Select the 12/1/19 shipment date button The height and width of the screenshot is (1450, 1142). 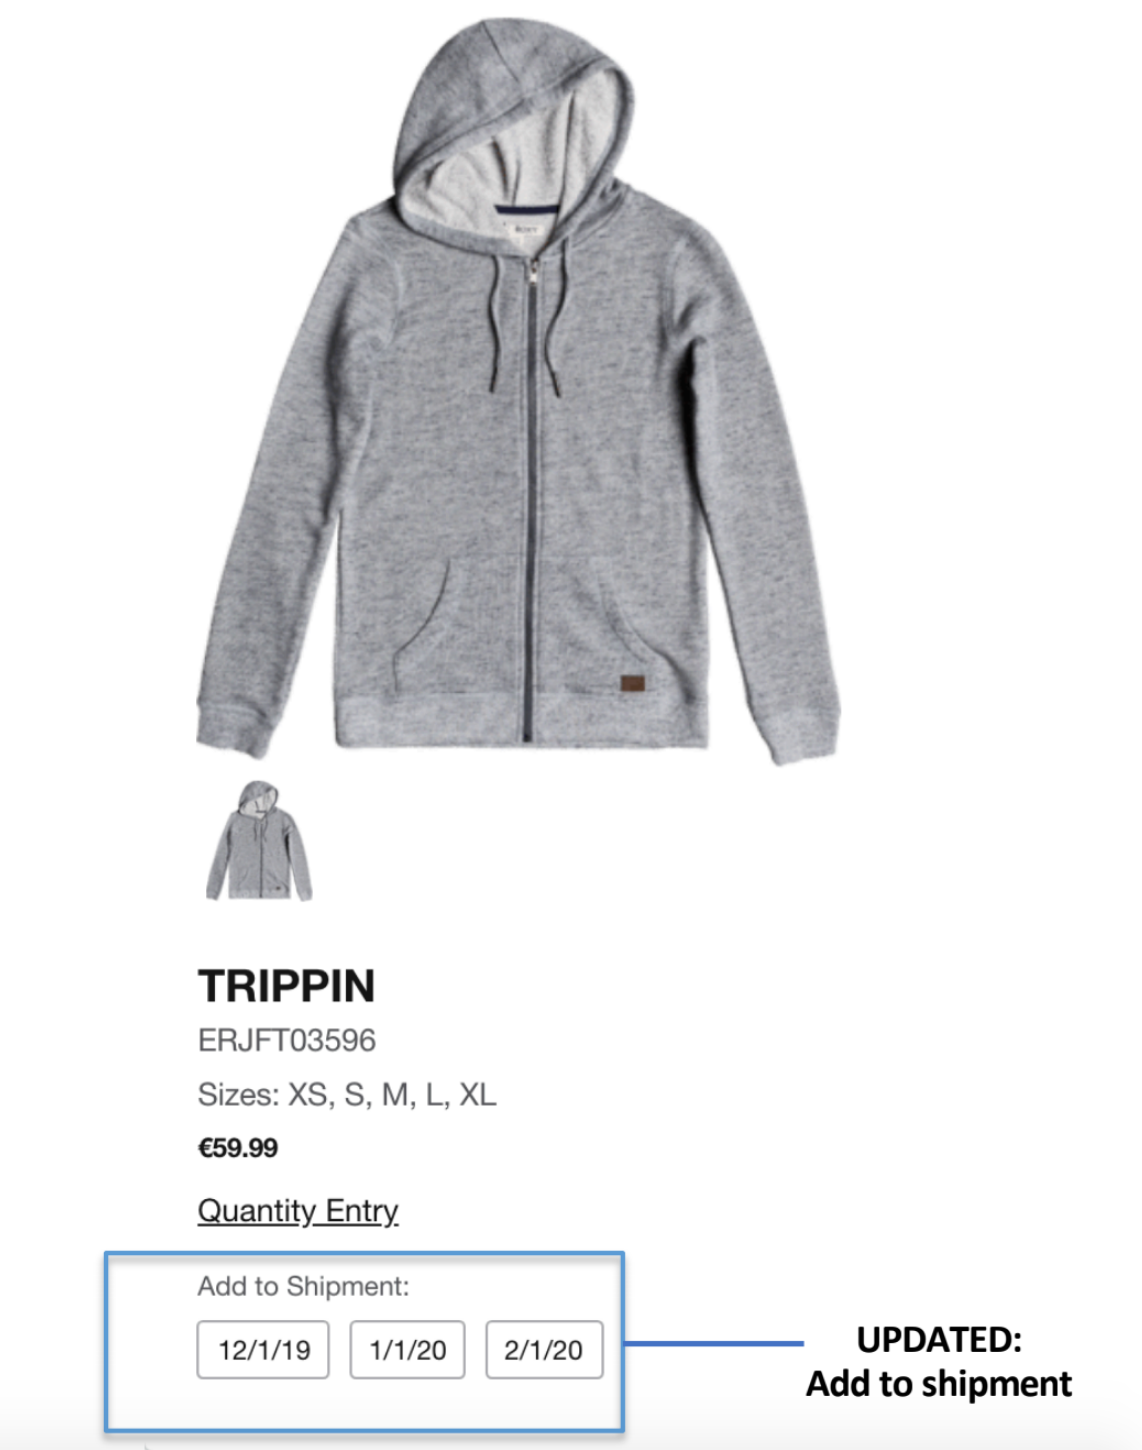coord(263,1350)
